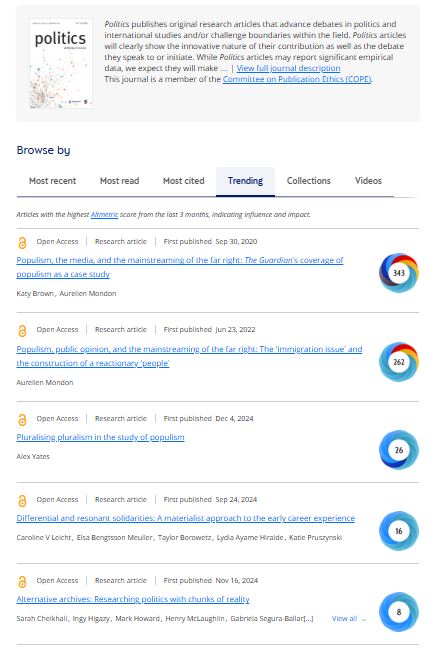Click author Aurelien Mondon under immigration issue article

tap(45, 382)
